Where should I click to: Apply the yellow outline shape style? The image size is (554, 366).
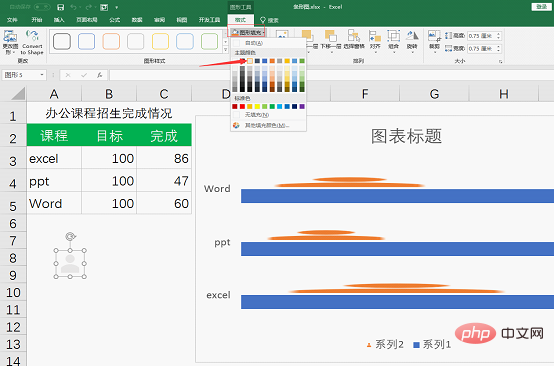(x=160, y=41)
